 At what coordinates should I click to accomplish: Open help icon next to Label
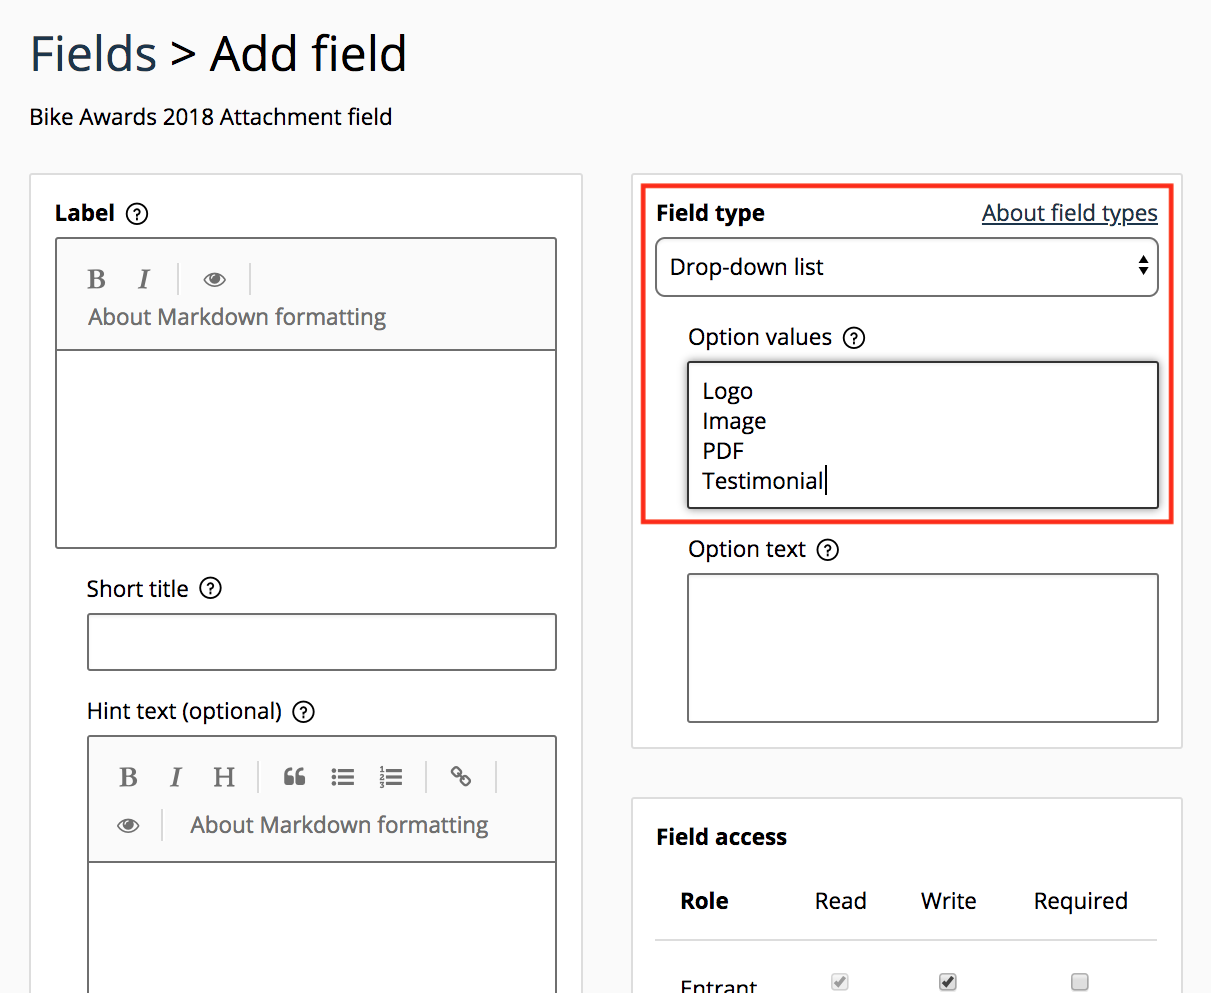tap(138, 213)
